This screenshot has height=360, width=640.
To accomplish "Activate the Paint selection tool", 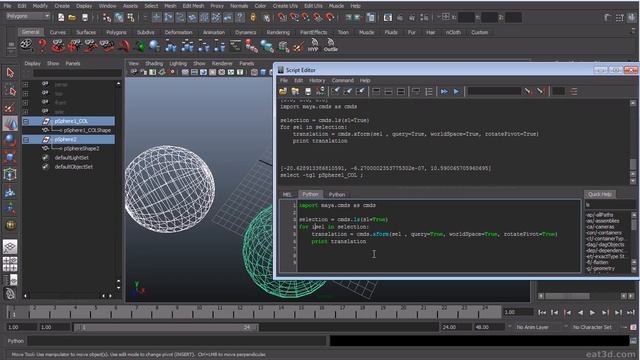I will coord(10,107).
